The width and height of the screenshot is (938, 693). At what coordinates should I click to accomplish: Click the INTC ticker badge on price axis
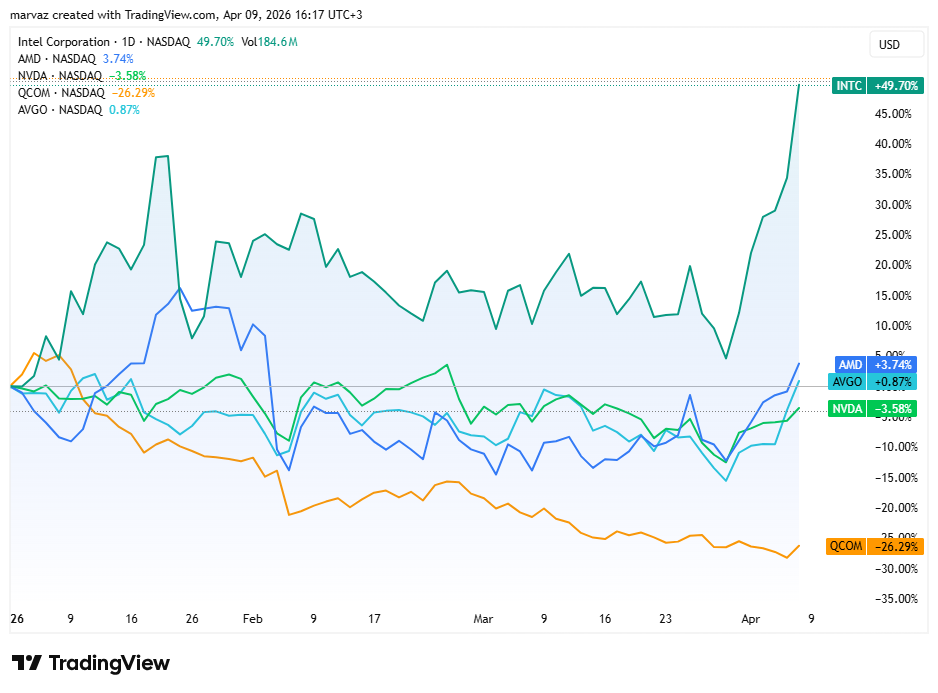pyautogui.click(x=848, y=86)
